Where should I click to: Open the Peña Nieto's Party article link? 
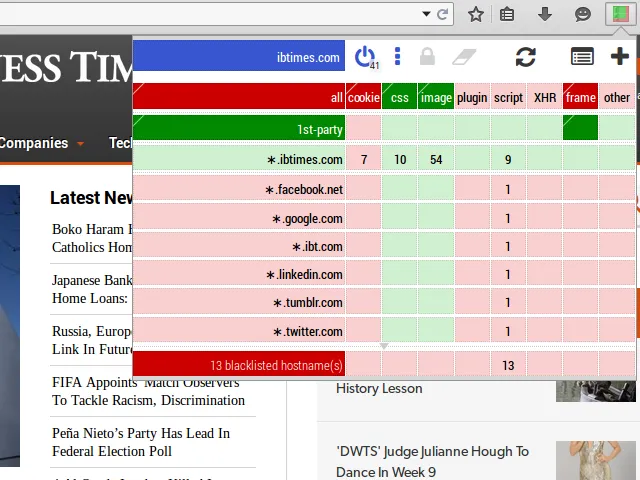141,442
